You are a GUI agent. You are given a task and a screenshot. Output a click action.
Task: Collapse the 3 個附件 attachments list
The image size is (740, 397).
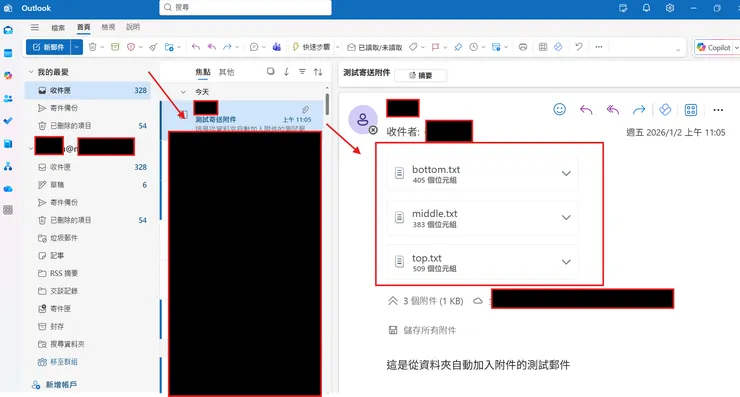(393, 301)
